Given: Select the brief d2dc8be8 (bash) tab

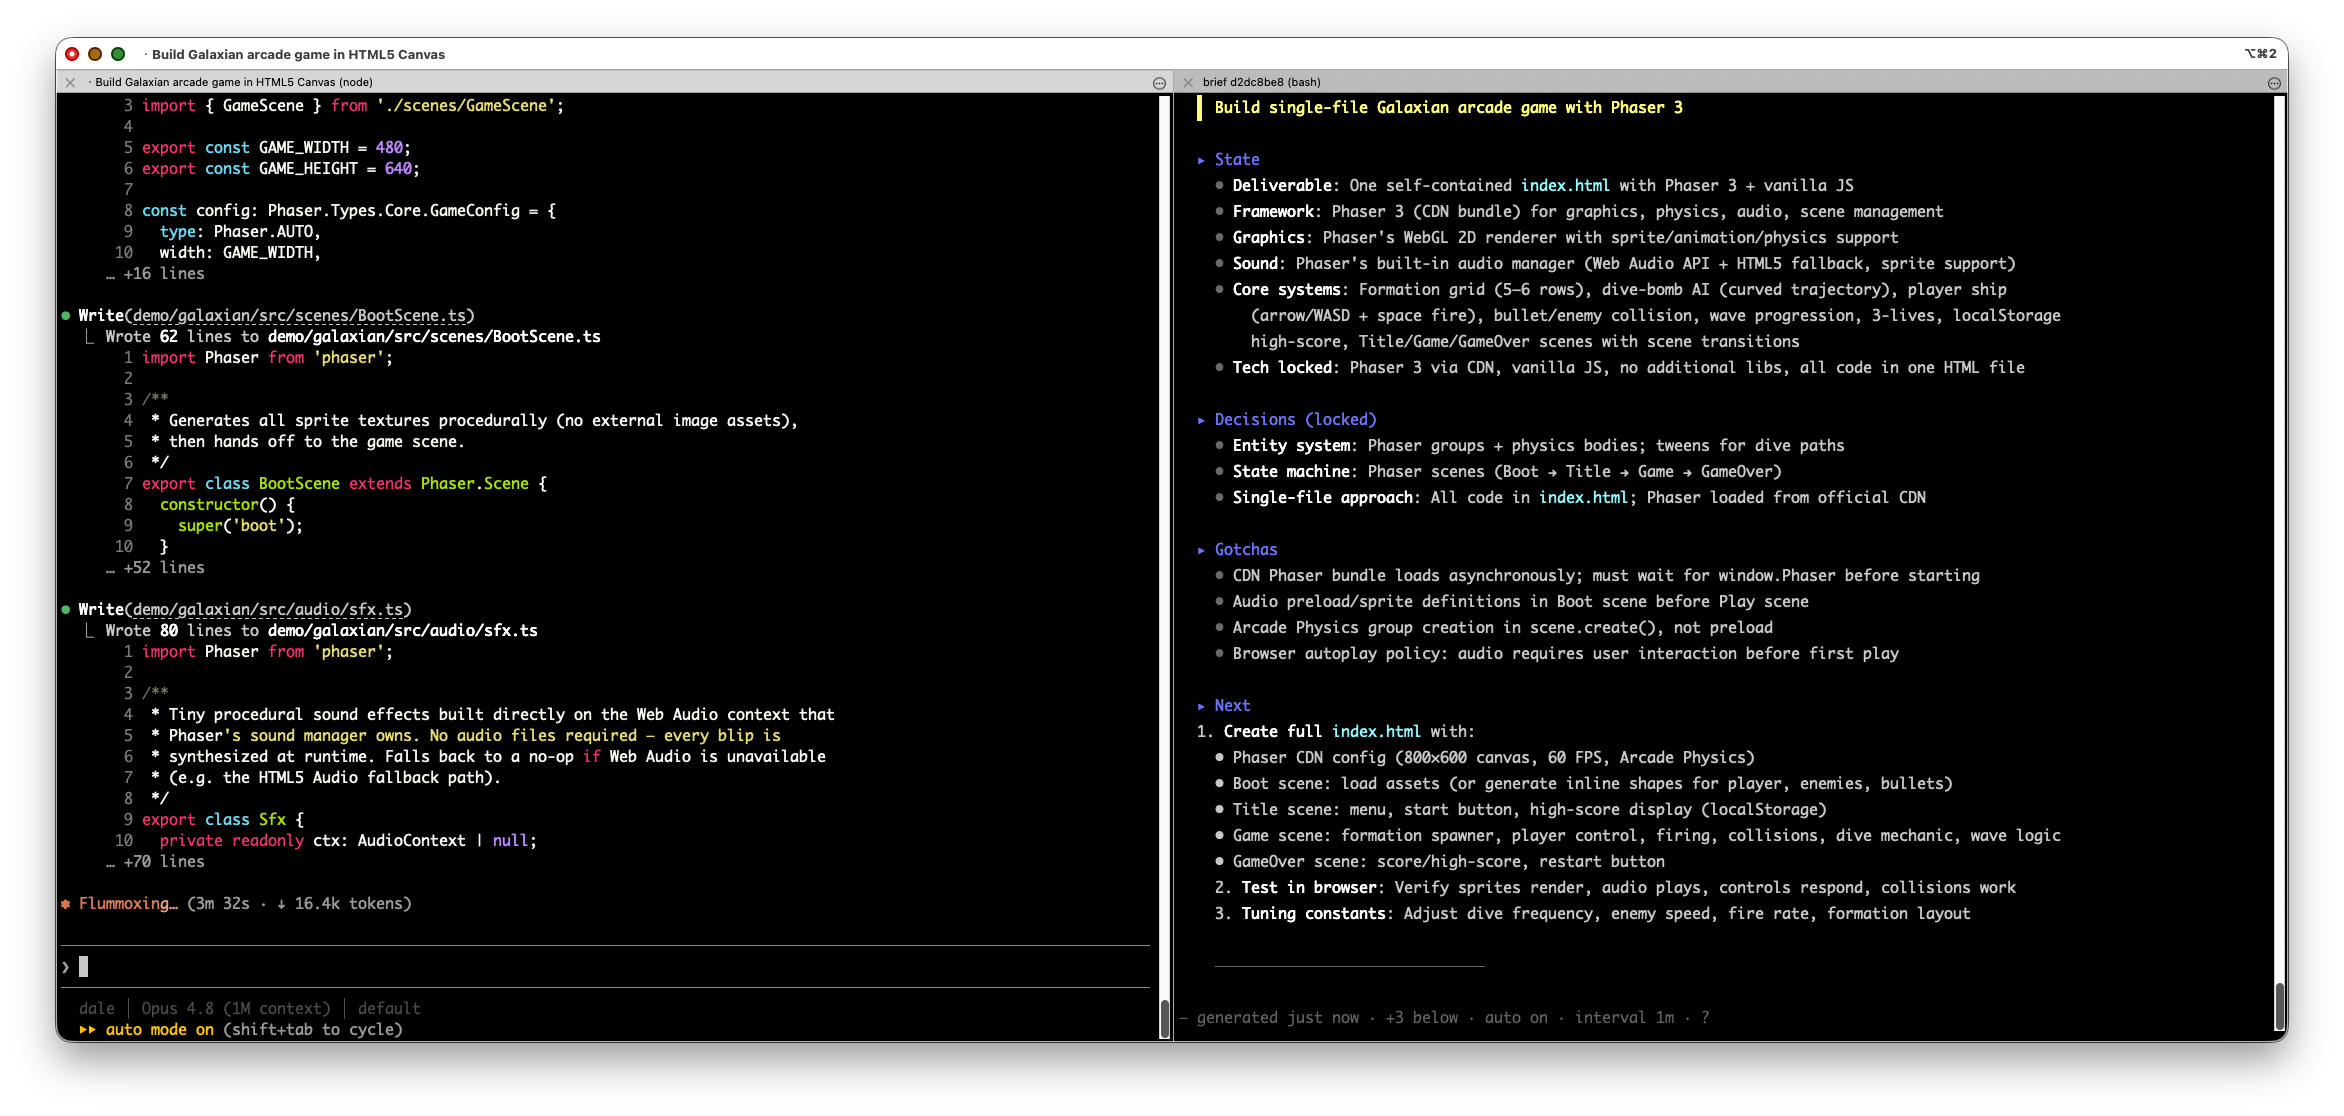Looking at the screenshot, I should click(x=1261, y=82).
